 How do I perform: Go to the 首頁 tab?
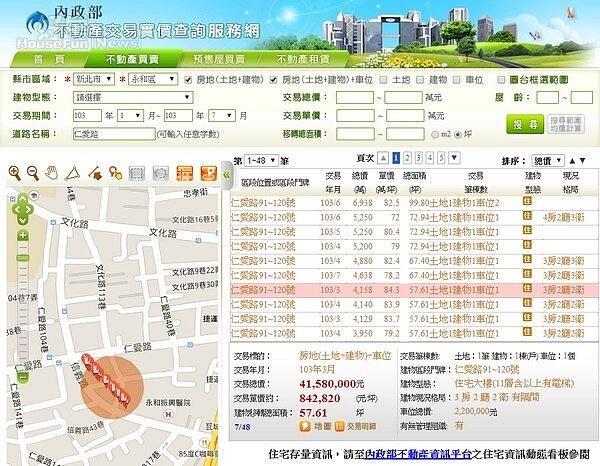(49, 59)
